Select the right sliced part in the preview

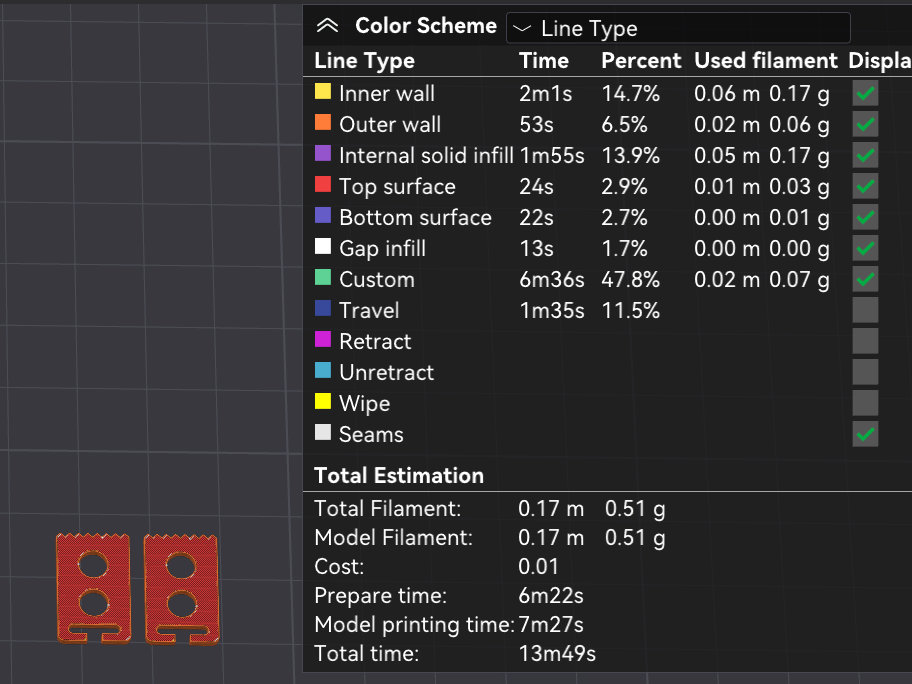181,589
